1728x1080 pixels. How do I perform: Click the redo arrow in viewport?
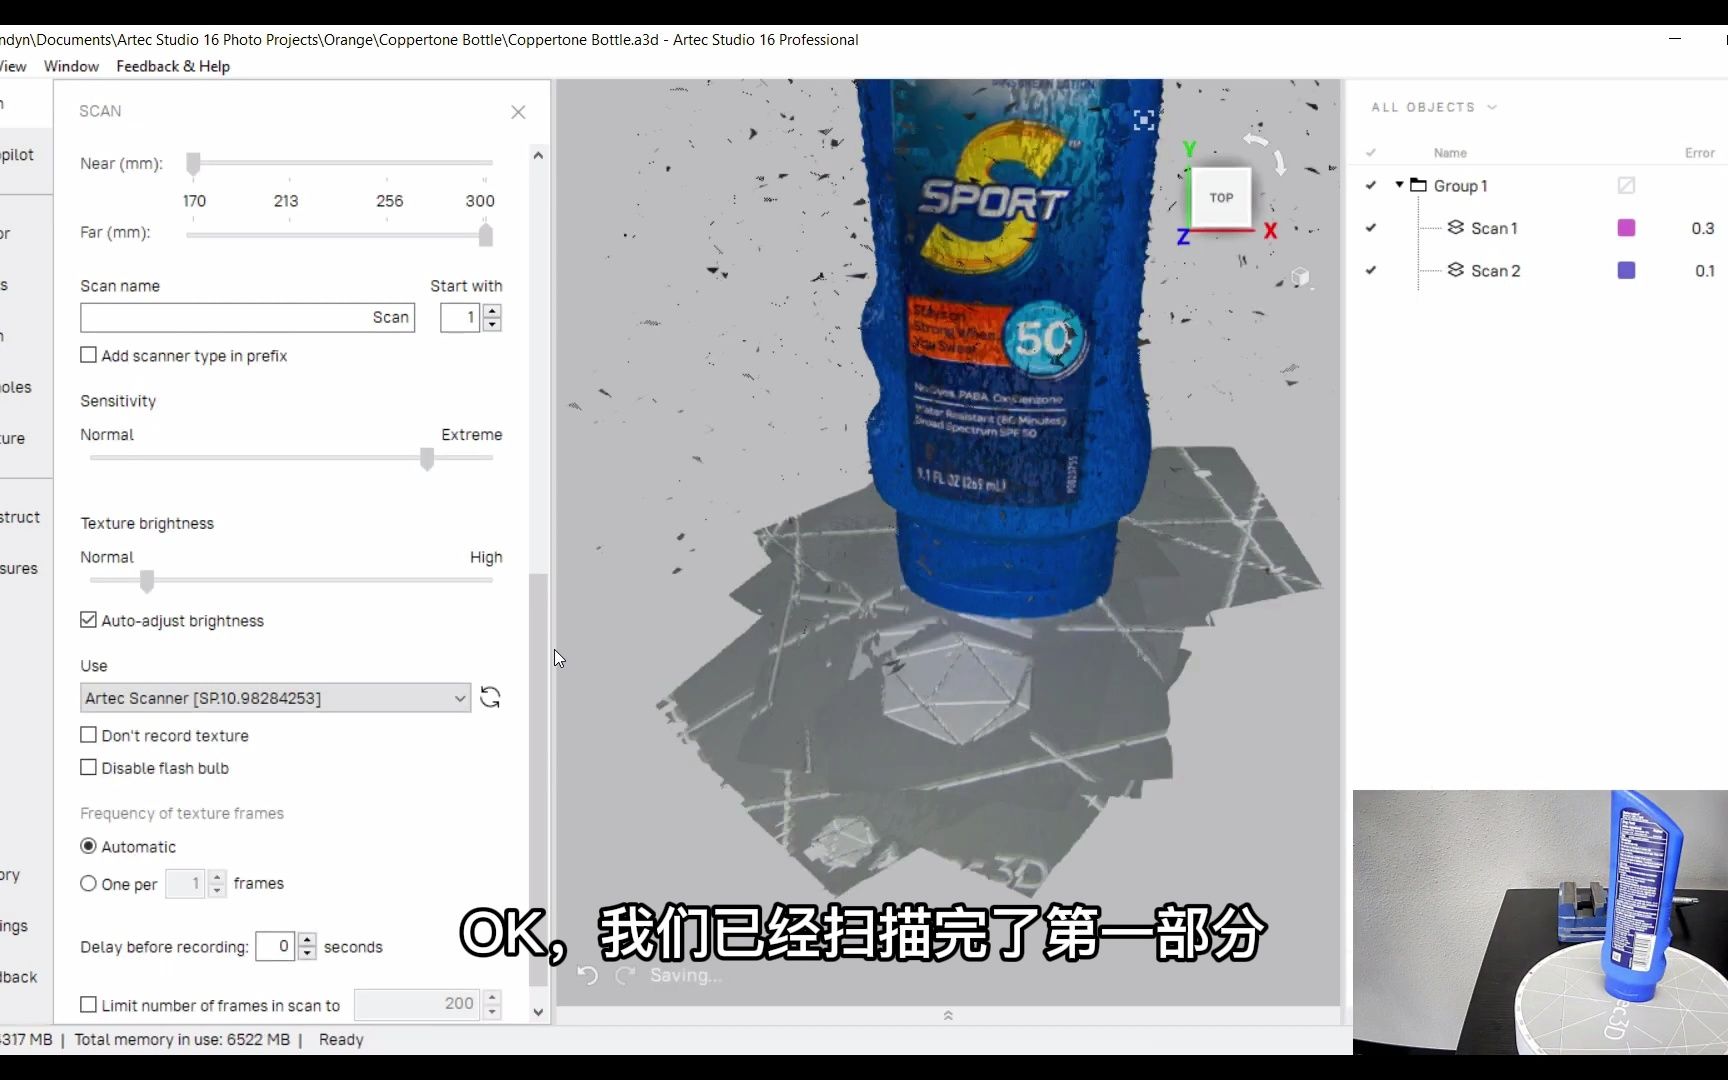pyautogui.click(x=625, y=975)
